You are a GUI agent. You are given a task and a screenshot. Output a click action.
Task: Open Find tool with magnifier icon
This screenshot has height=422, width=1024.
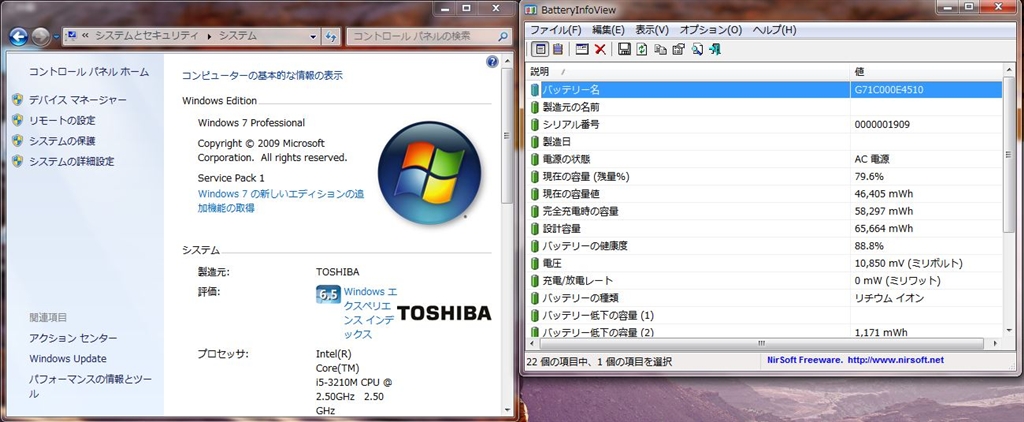[697, 49]
